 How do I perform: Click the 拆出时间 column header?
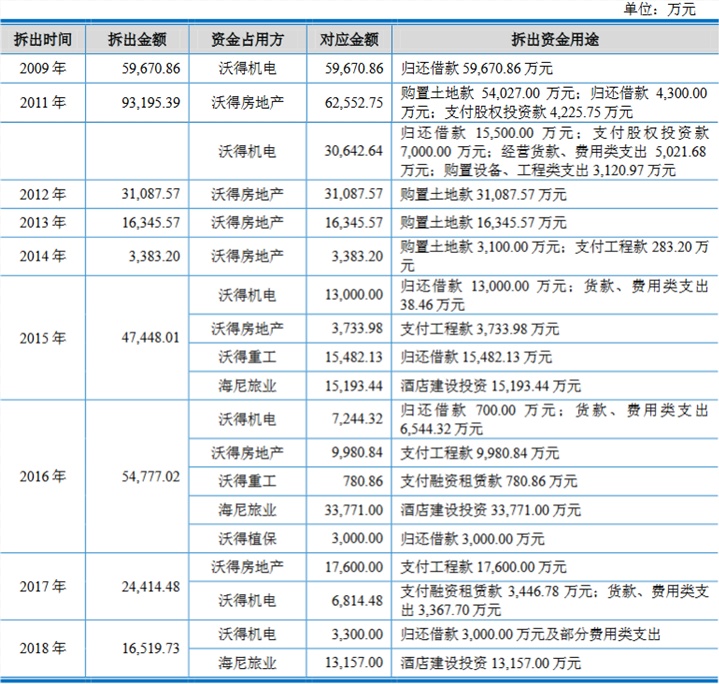[x=43, y=39]
